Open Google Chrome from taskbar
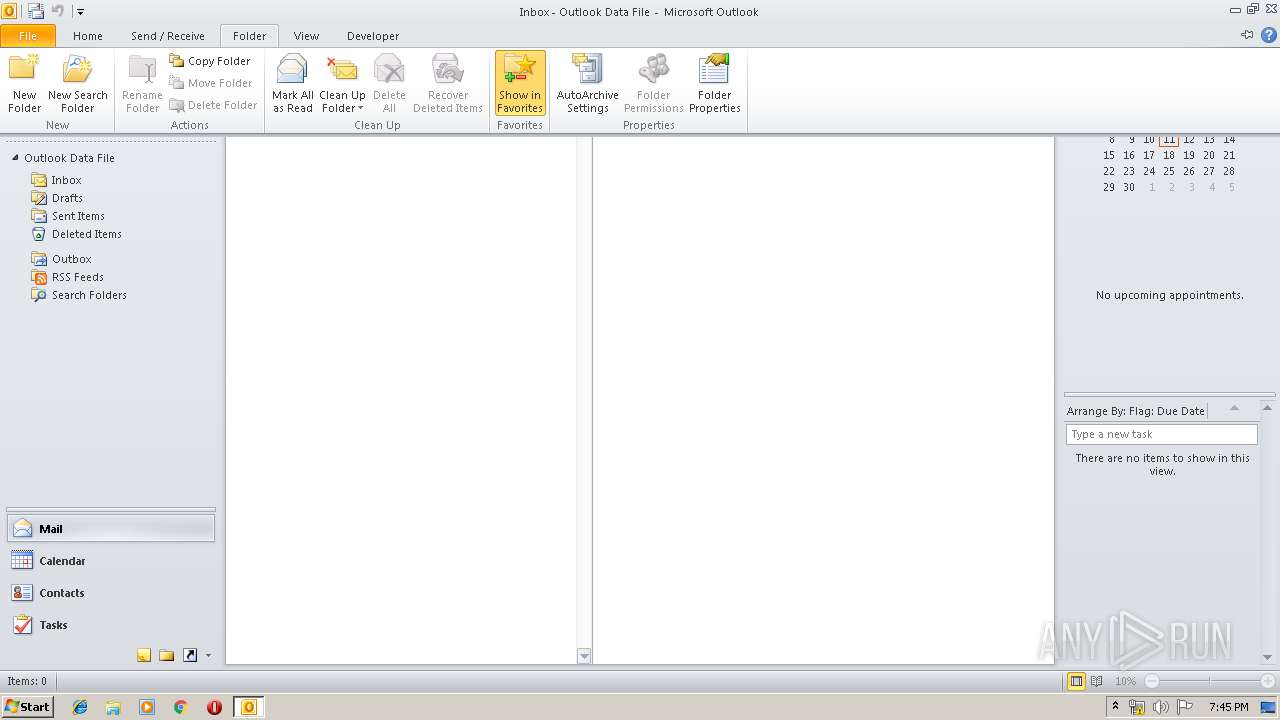Viewport: 1280px width, 720px height. (x=181, y=707)
